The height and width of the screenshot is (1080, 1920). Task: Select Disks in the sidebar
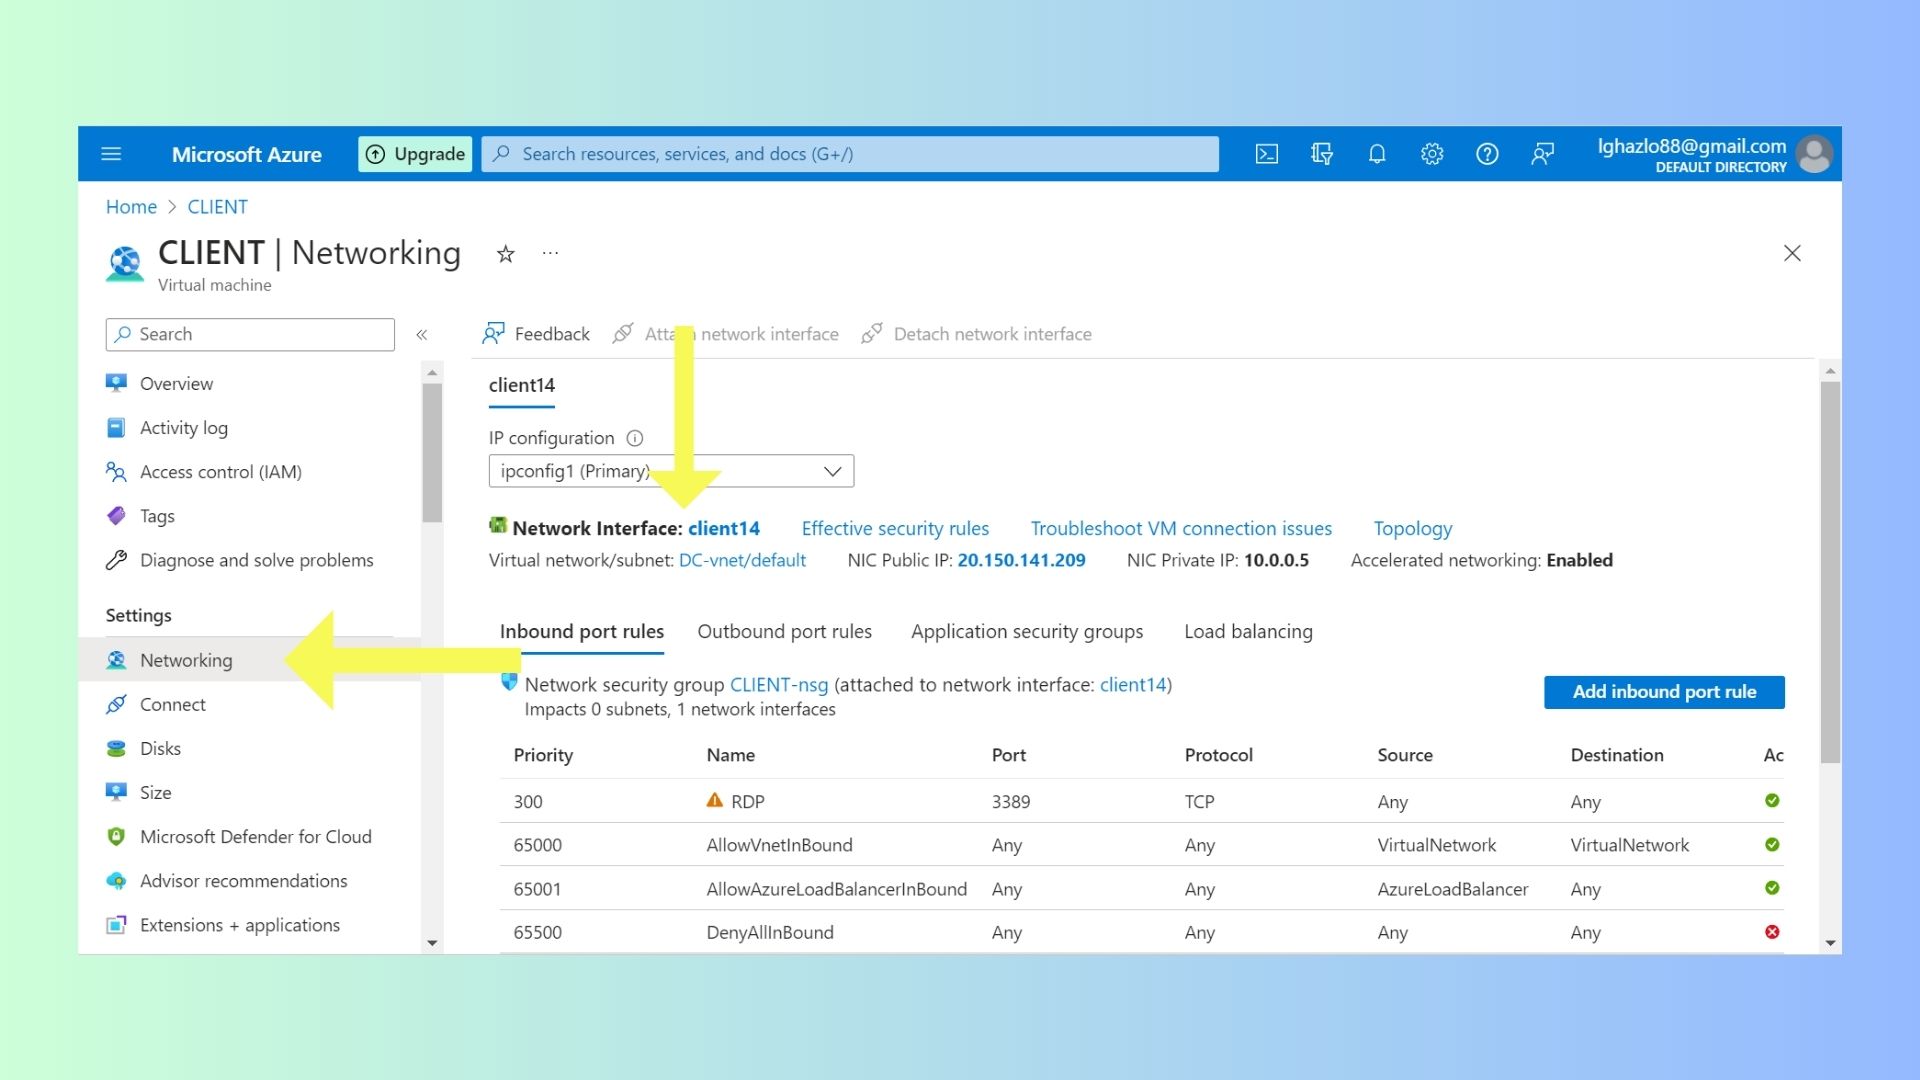(160, 748)
